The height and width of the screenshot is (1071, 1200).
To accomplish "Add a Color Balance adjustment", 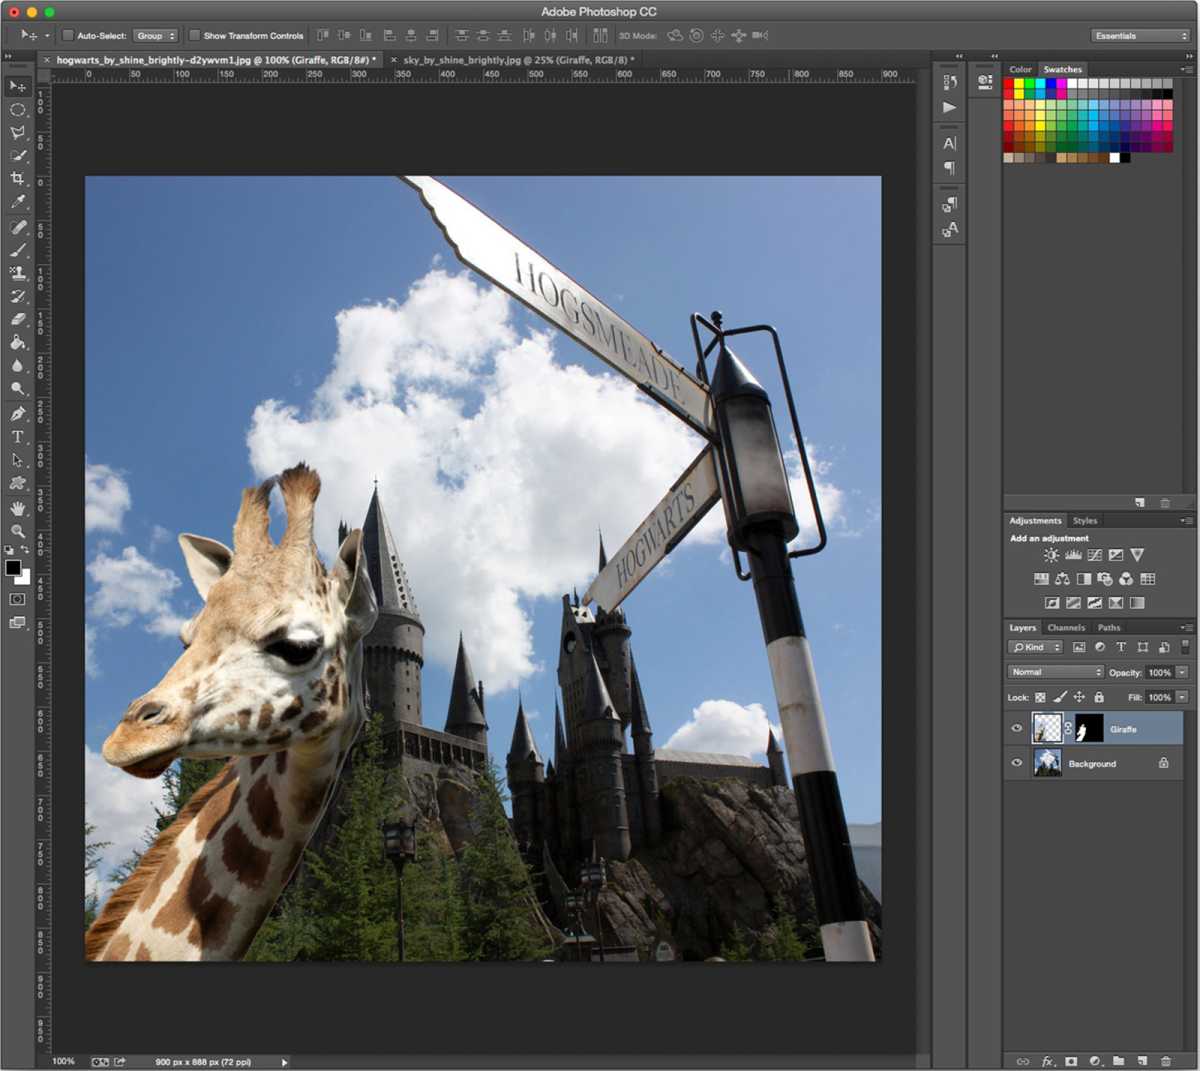I will (x=1062, y=579).
